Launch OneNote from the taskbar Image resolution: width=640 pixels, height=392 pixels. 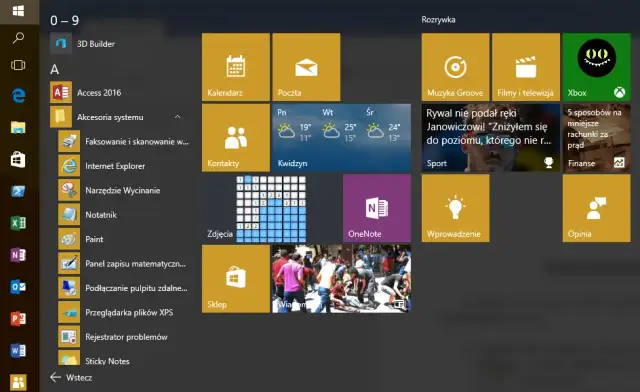[18, 255]
